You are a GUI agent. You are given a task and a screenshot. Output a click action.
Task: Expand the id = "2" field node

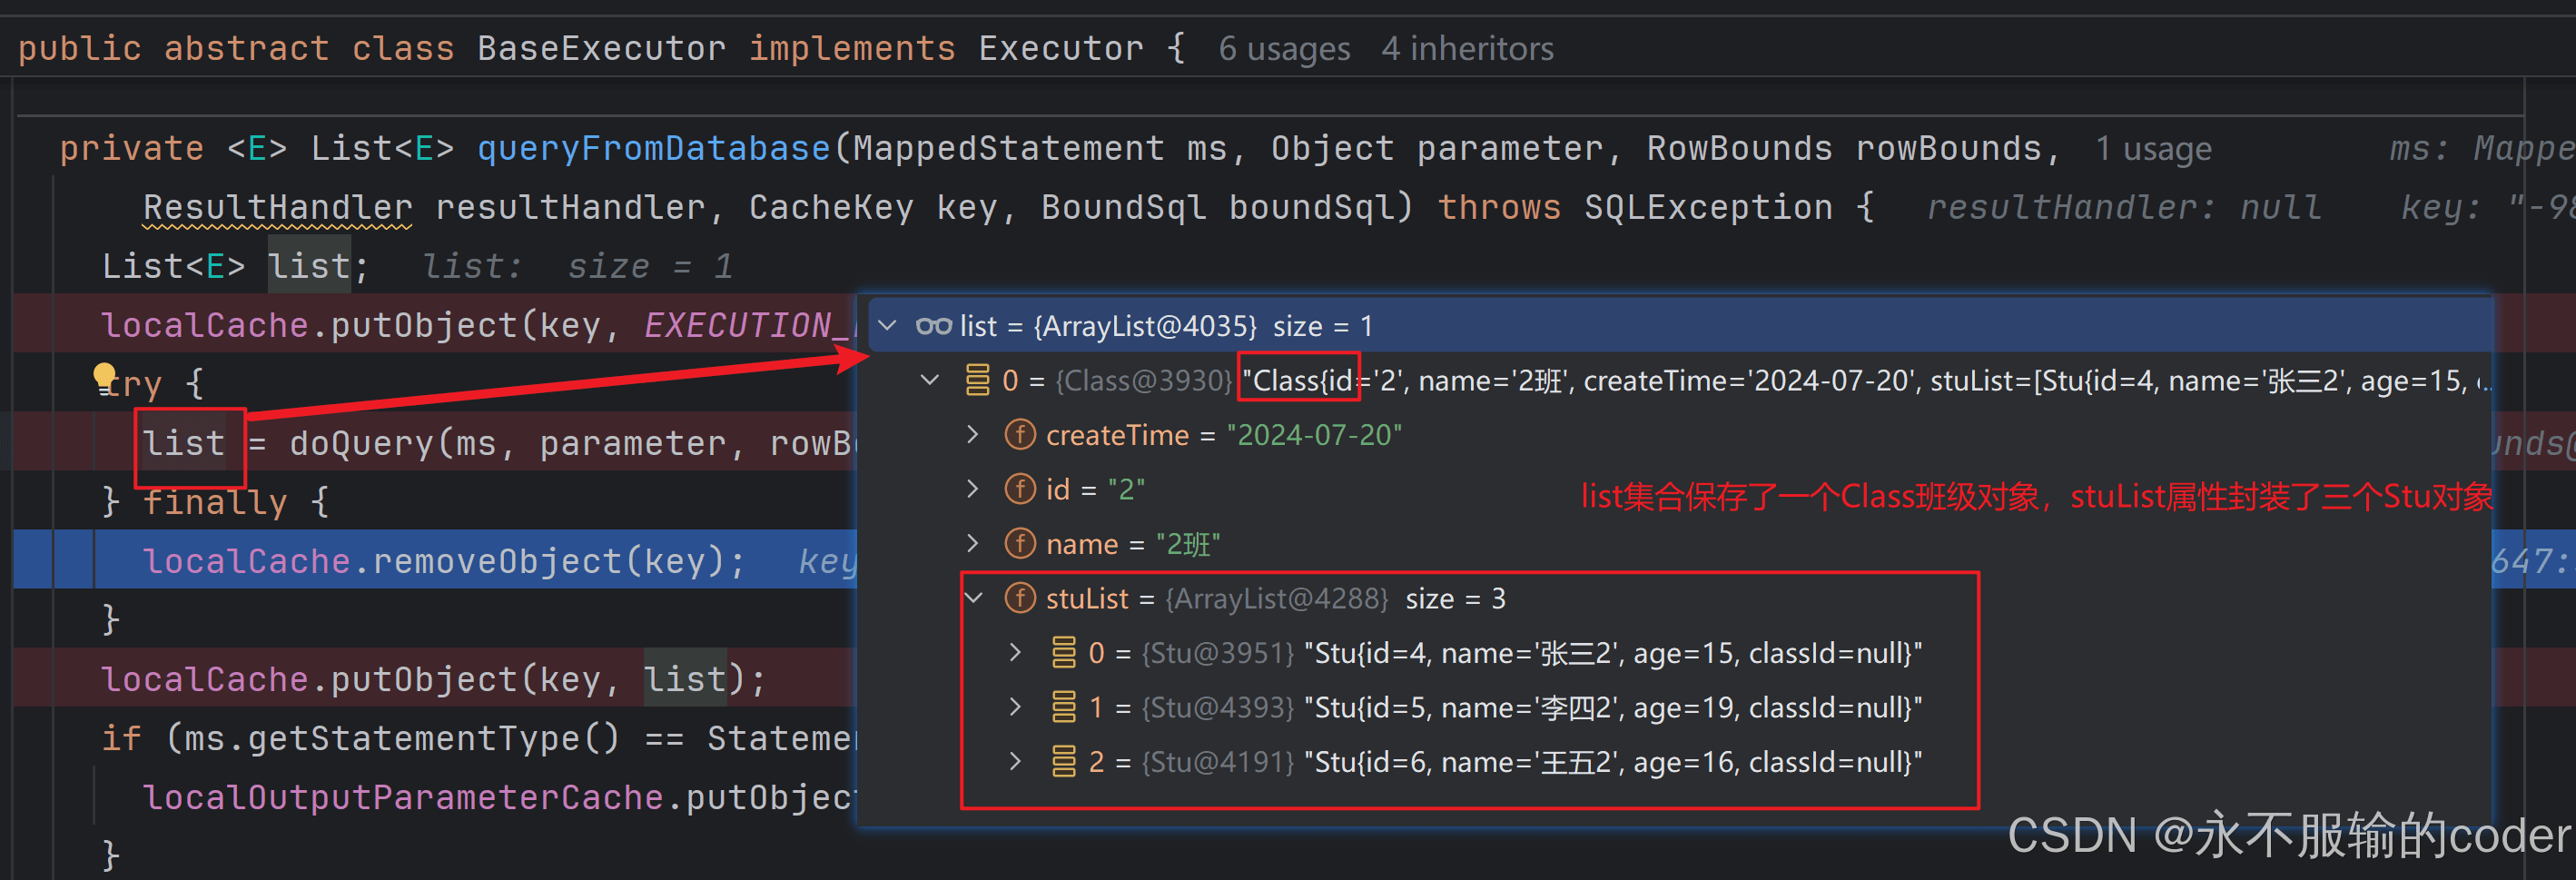tap(973, 489)
